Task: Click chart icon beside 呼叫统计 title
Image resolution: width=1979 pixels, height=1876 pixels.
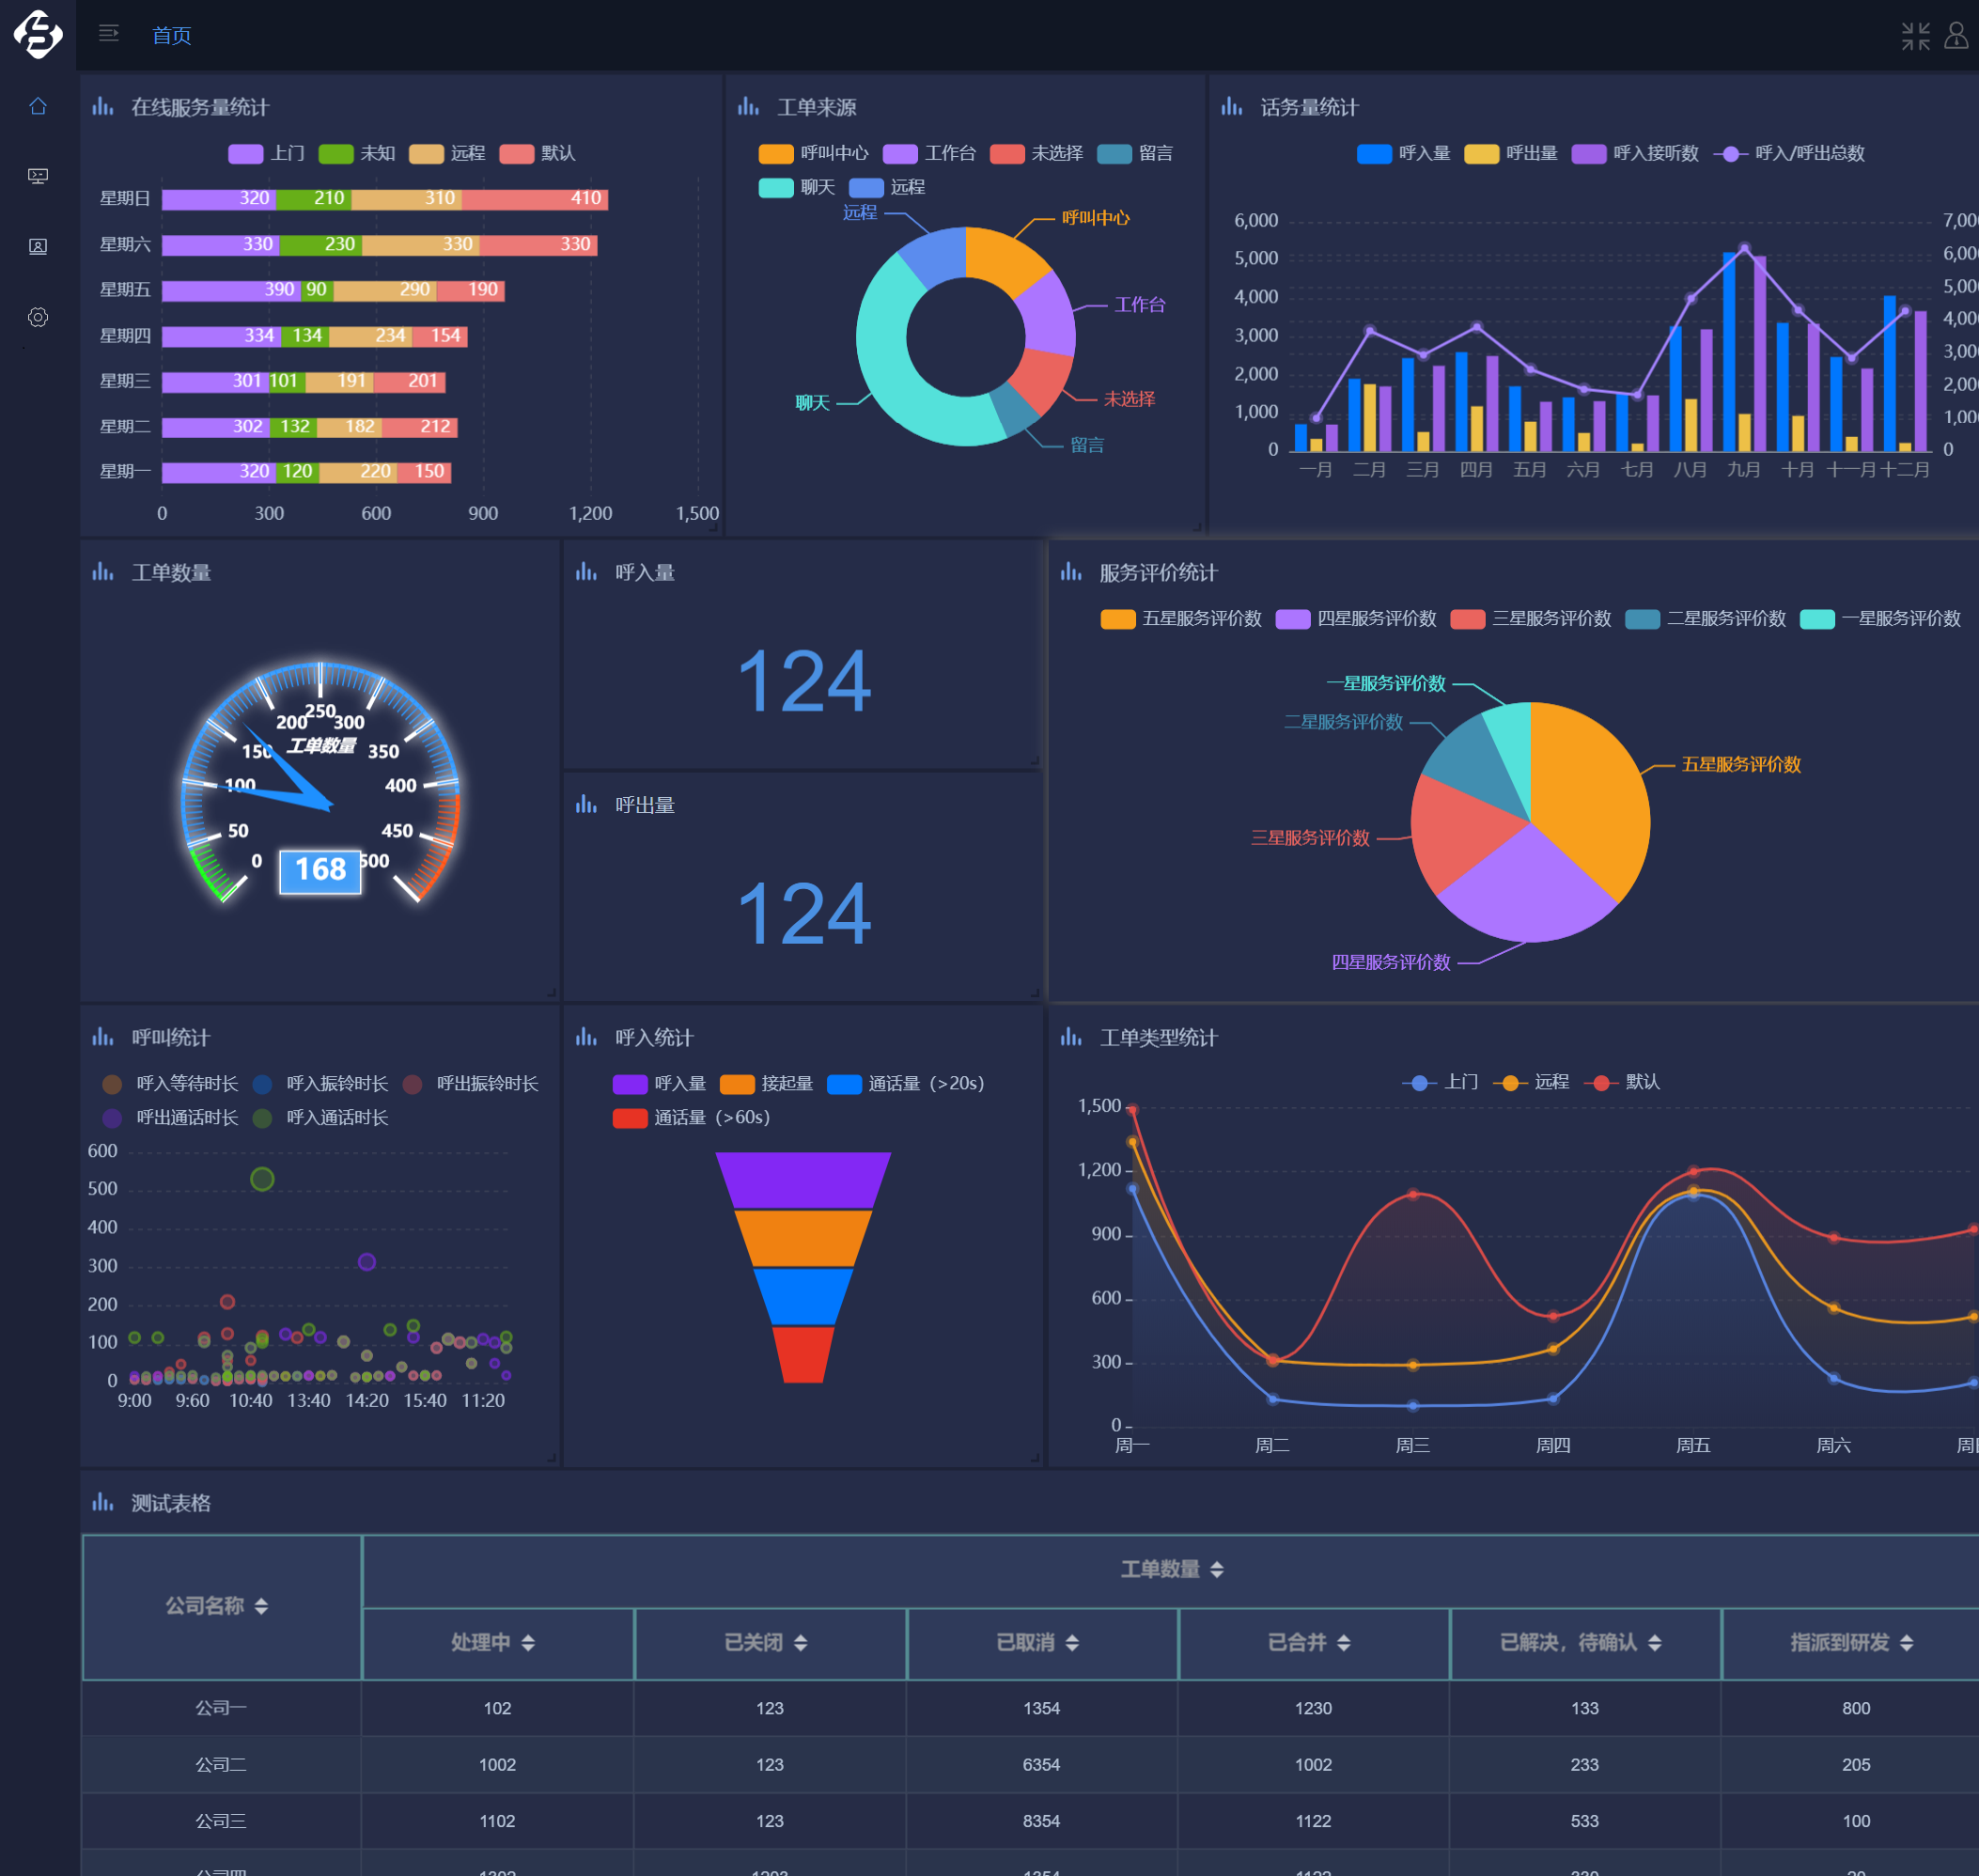Action: (103, 1037)
